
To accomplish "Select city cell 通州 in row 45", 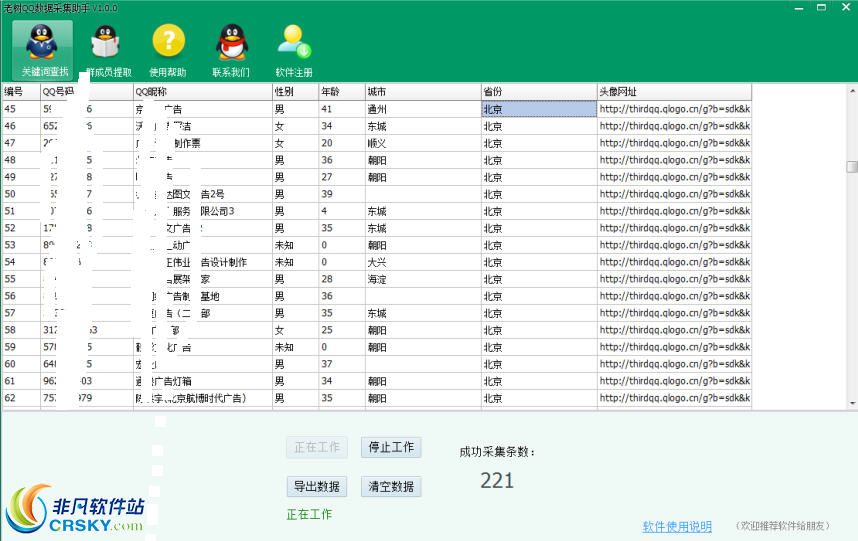I will pos(423,109).
